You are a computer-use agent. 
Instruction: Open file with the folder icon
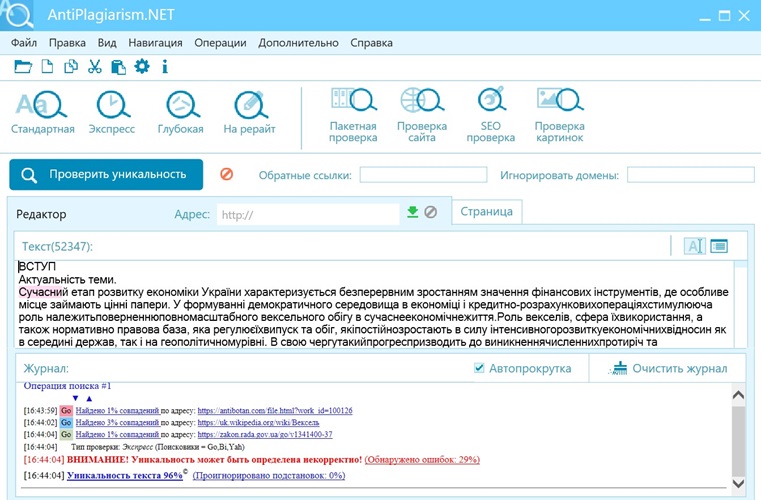tap(23, 67)
